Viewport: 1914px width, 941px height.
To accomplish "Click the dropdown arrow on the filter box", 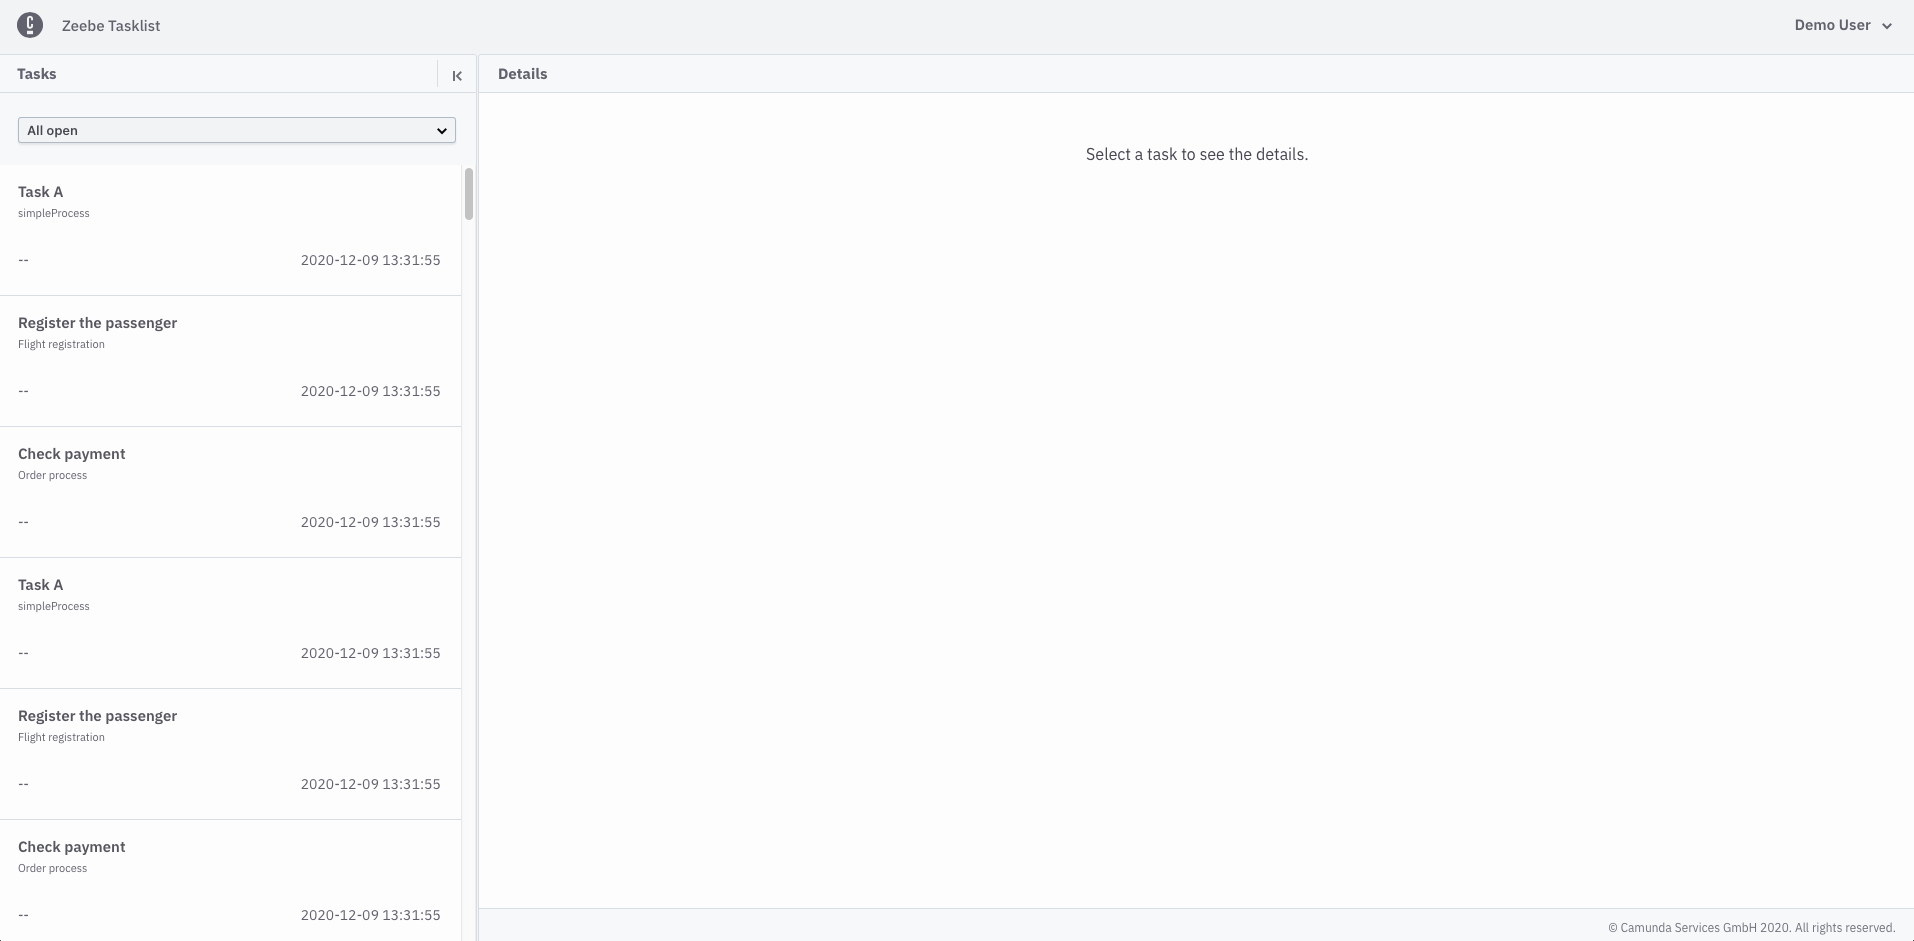I will coord(440,130).
